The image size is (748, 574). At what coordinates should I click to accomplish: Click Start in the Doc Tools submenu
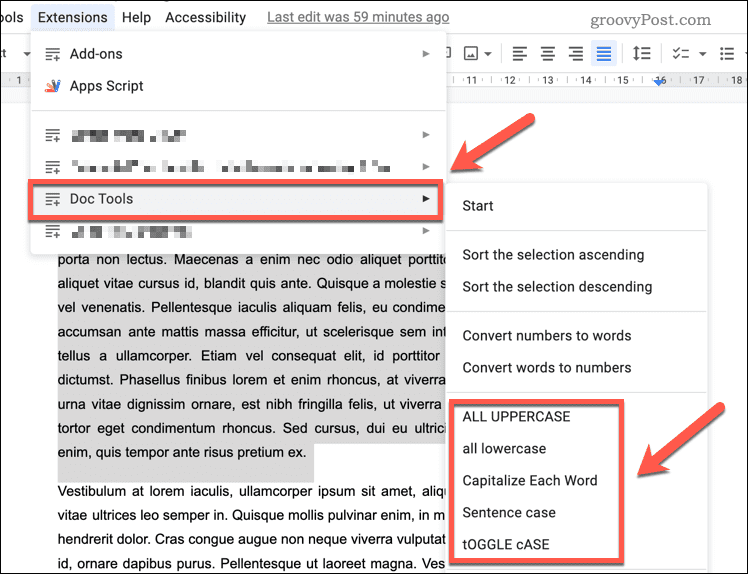click(x=576, y=206)
